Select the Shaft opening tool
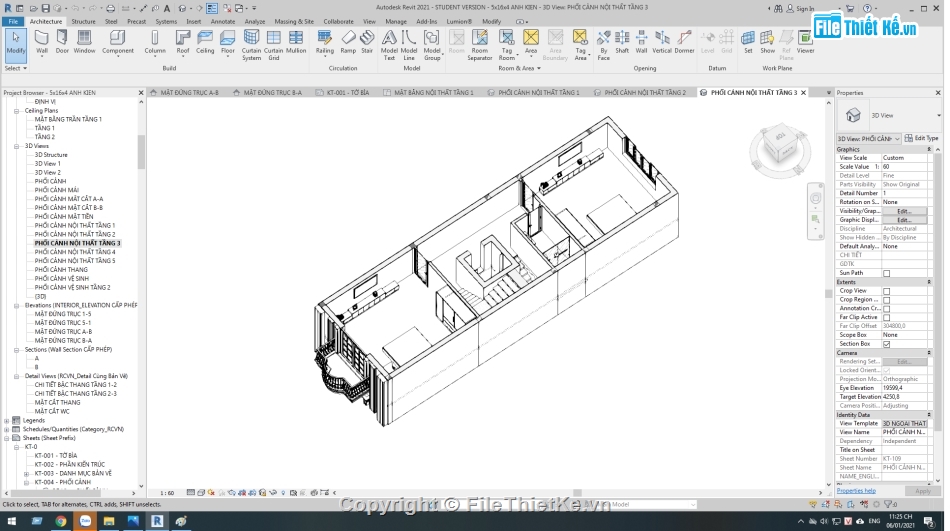This screenshot has width=950, height=531. click(622, 42)
